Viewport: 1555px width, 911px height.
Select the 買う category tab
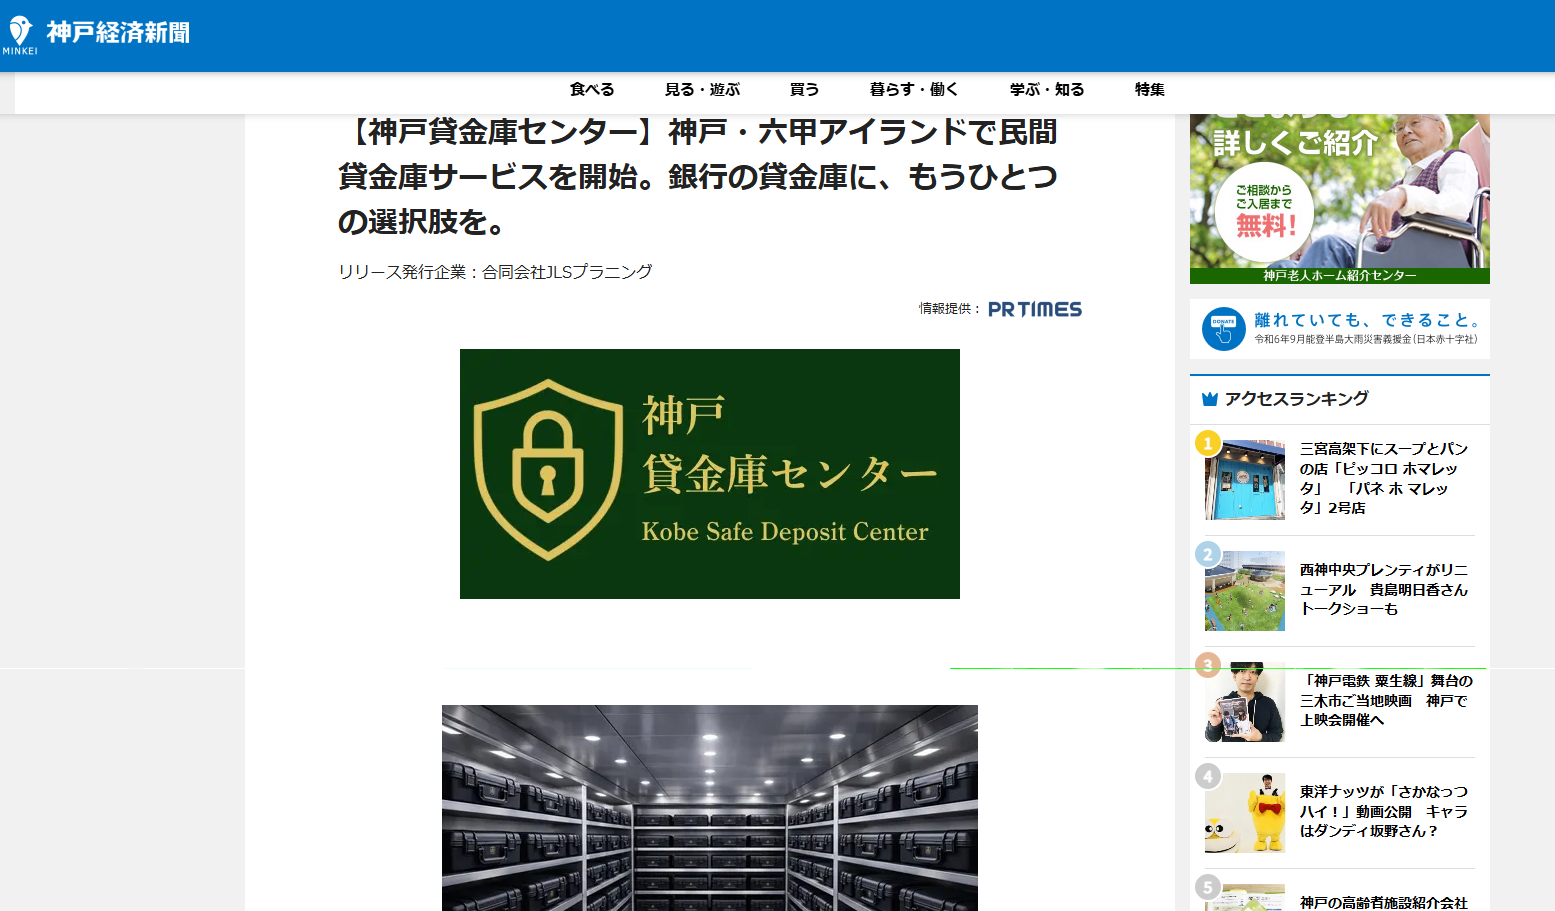click(x=804, y=89)
